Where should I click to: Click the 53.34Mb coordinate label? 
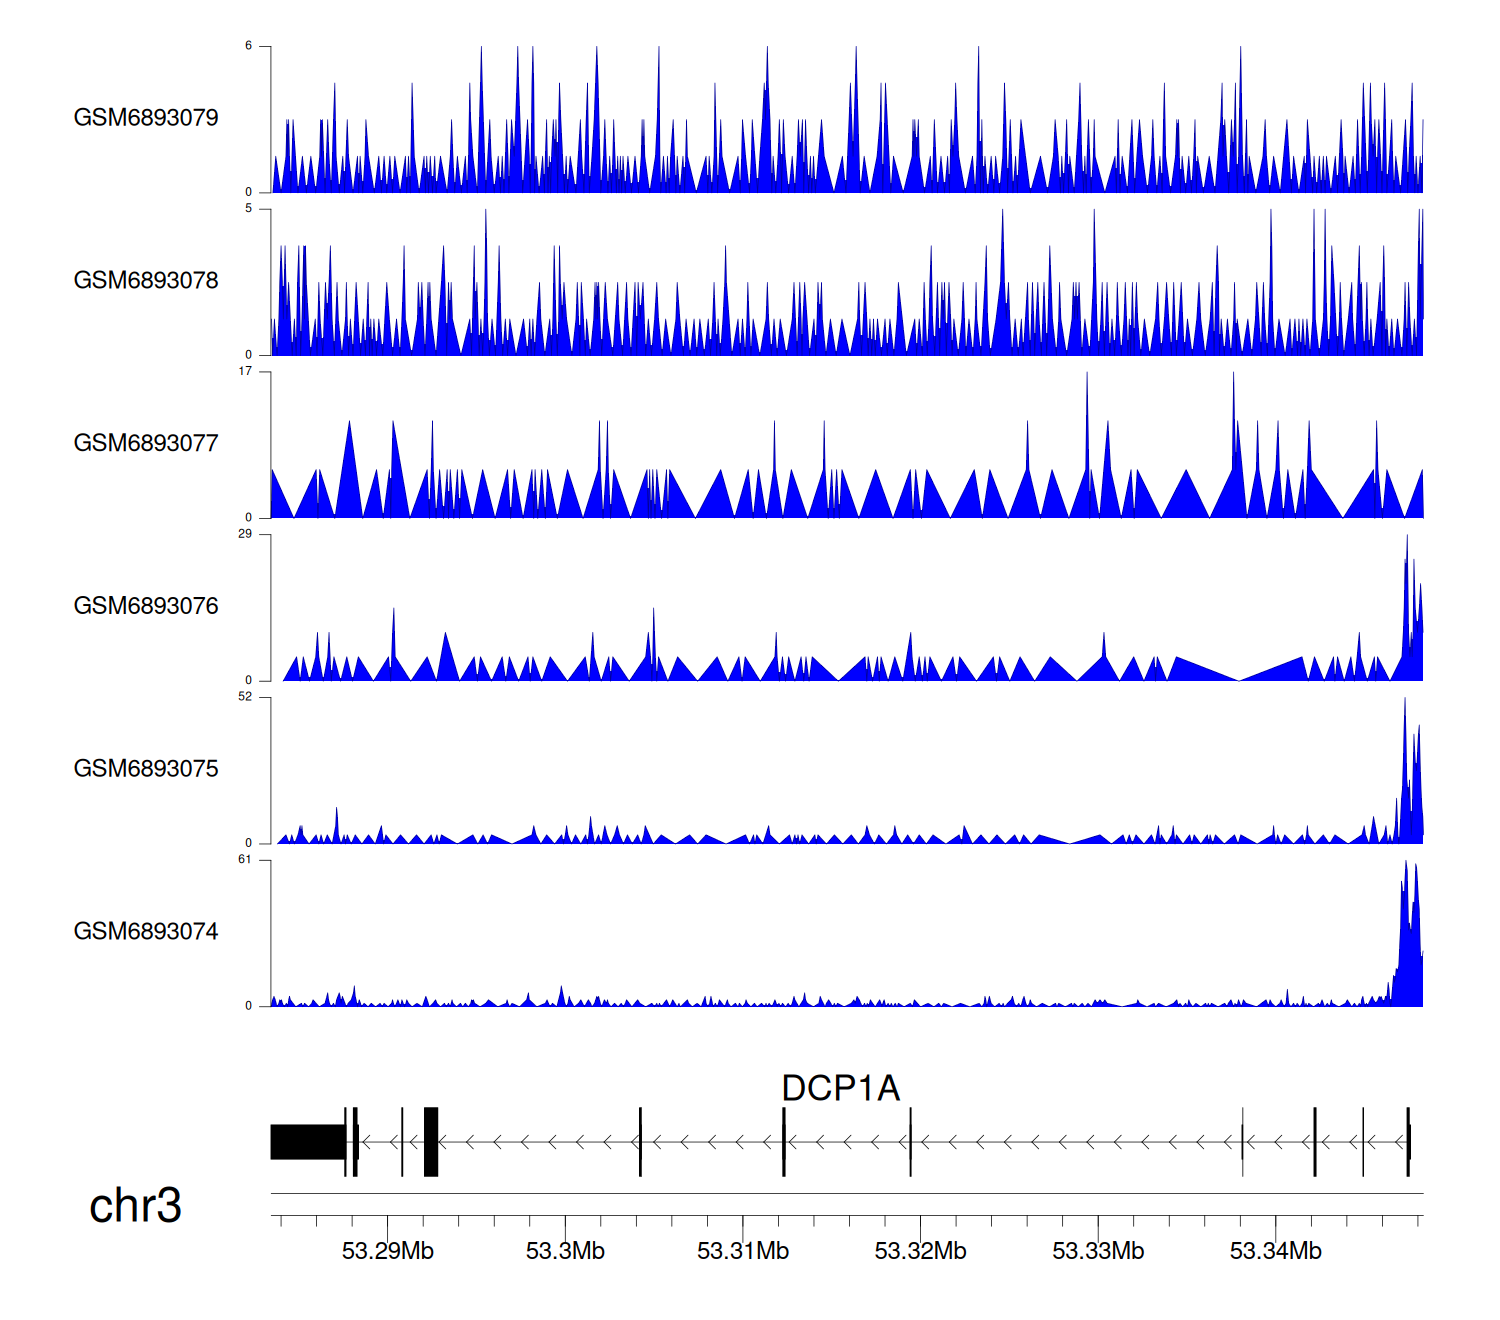click(x=1275, y=1251)
